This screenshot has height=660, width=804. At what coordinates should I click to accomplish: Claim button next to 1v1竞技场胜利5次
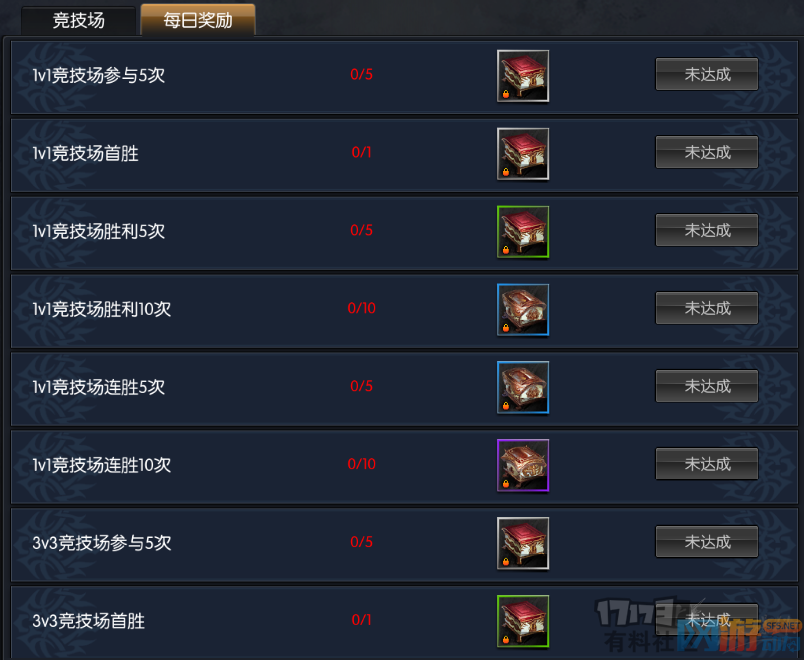[x=707, y=230]
